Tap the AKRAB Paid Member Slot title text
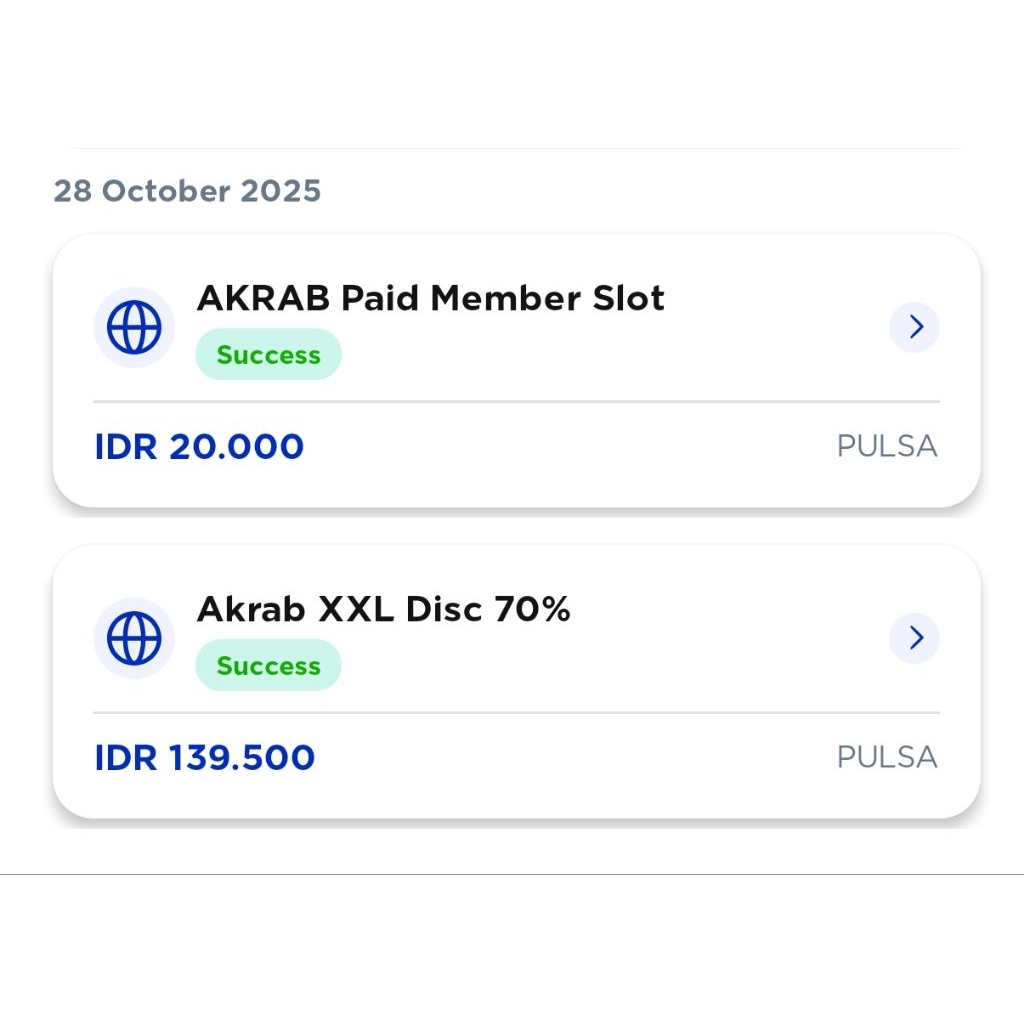The height and width of the screenshot is (1024, 1024). click(430, 297)
